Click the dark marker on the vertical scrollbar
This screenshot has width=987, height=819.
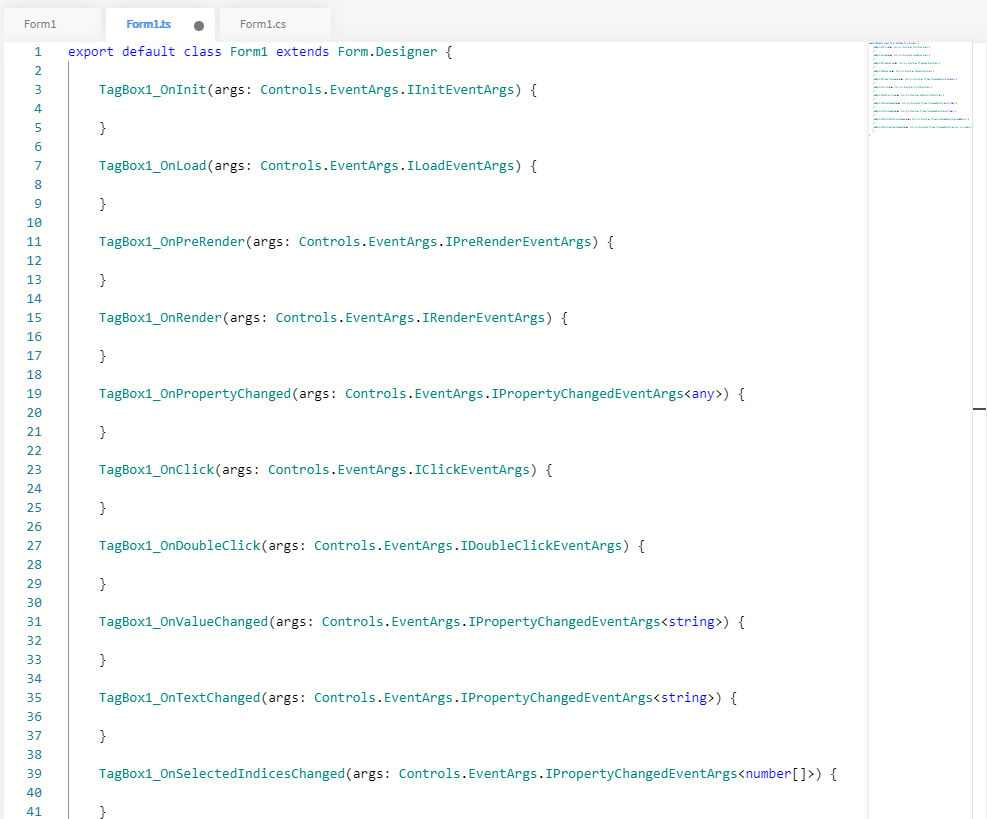979,409
